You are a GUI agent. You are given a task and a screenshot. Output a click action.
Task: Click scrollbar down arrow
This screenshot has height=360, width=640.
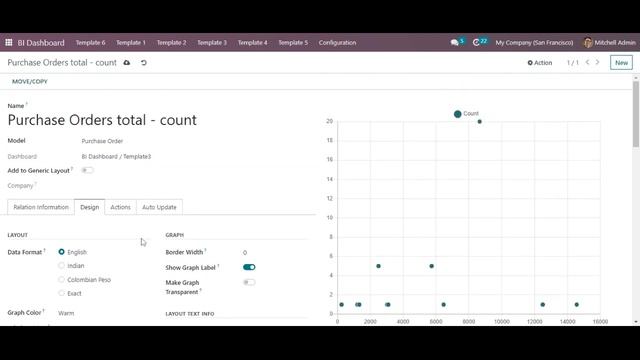pos(636,322)
